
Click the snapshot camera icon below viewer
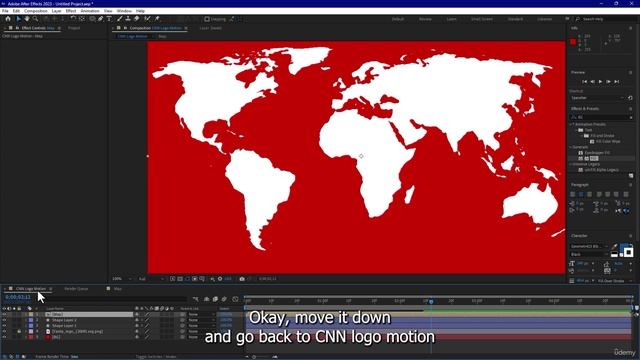point(242,279)
